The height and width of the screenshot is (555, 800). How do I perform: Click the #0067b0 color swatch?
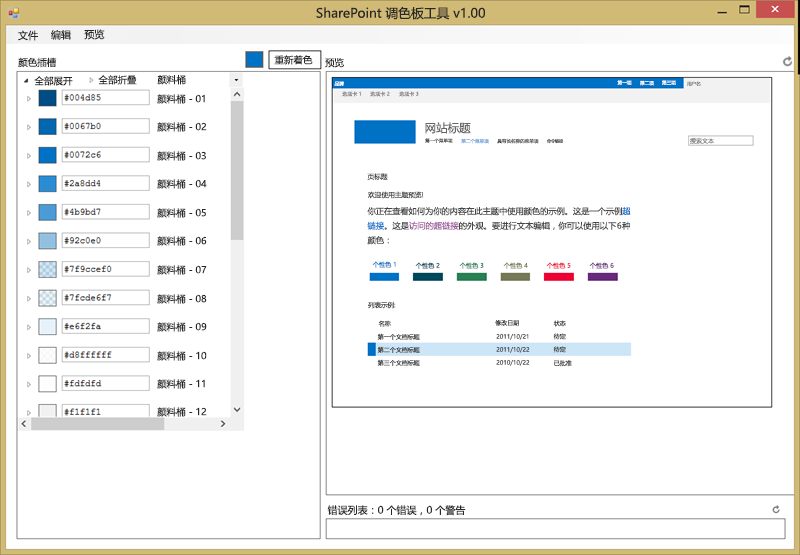(47, 127)
